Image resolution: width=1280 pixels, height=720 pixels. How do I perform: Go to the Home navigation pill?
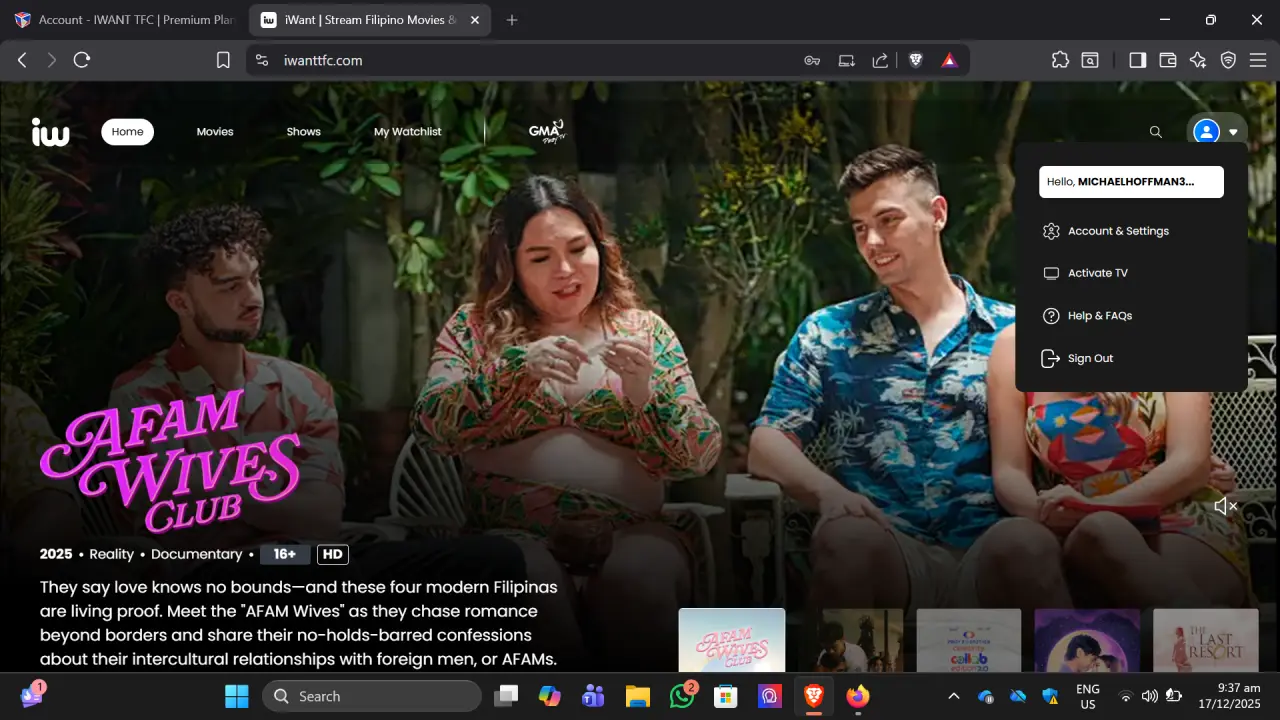pos(127,132)
